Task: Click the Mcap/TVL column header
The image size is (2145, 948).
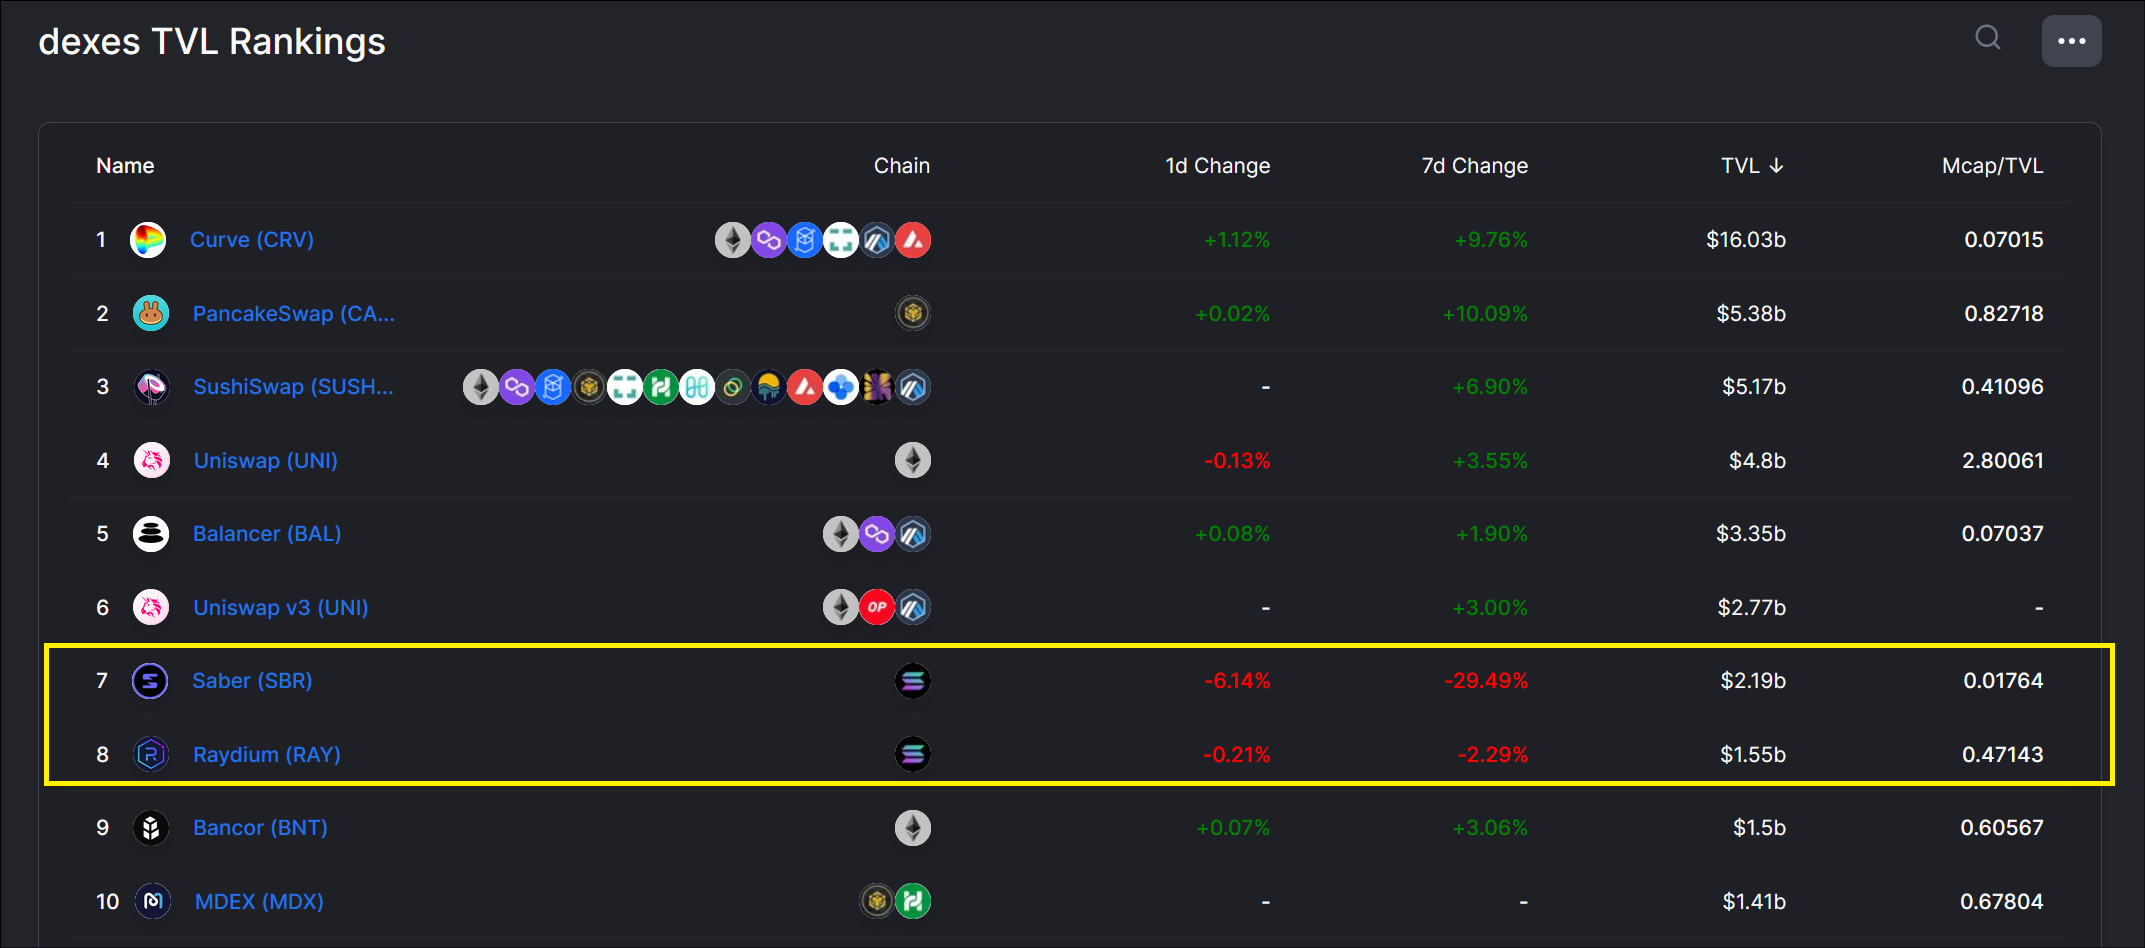Action: [1992, 166]
